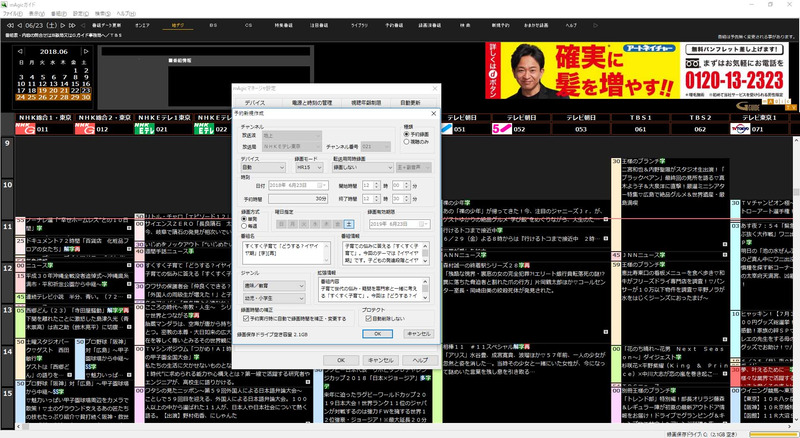The width and height of the screenshot is (800, 438).
Task: Toggle 予約実行時に自動で録画時間を補正 checkbox
Action: (246, 319)
